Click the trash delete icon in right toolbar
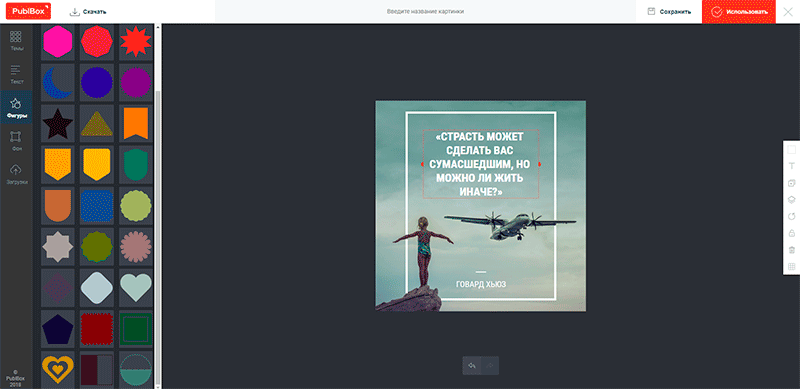 [792, 250]
